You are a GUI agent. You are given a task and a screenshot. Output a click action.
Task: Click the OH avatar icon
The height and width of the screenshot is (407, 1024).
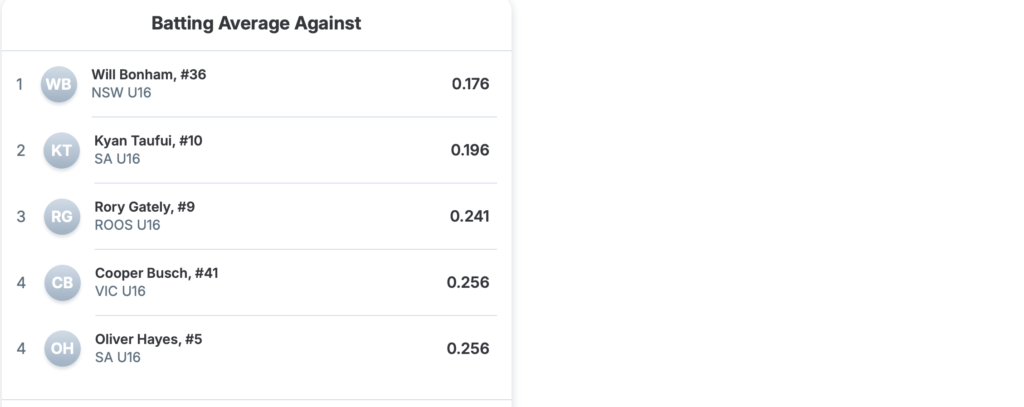[62, 349]
